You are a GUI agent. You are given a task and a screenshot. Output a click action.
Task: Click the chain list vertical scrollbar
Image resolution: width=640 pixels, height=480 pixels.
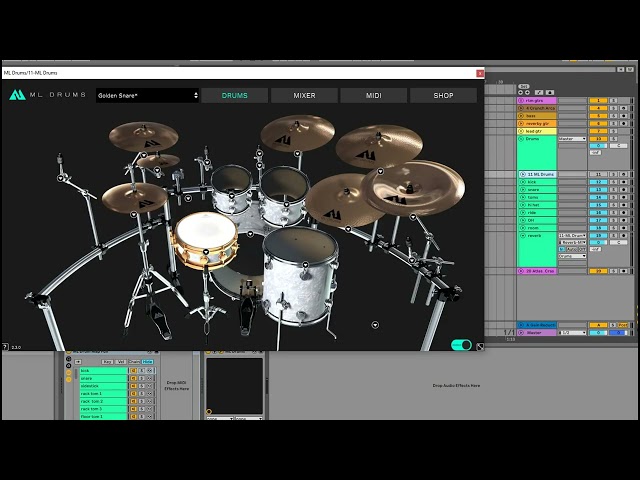point(76,375)
